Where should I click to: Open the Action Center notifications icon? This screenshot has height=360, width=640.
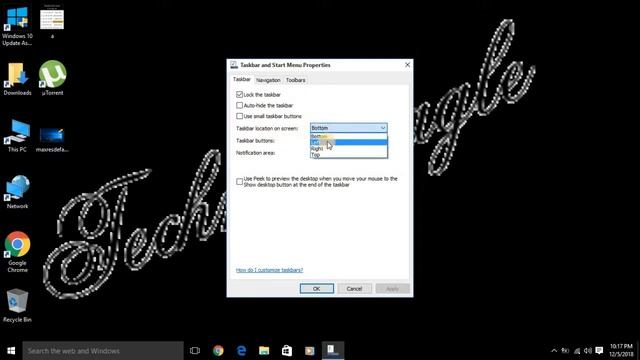[x=599, y=351]
